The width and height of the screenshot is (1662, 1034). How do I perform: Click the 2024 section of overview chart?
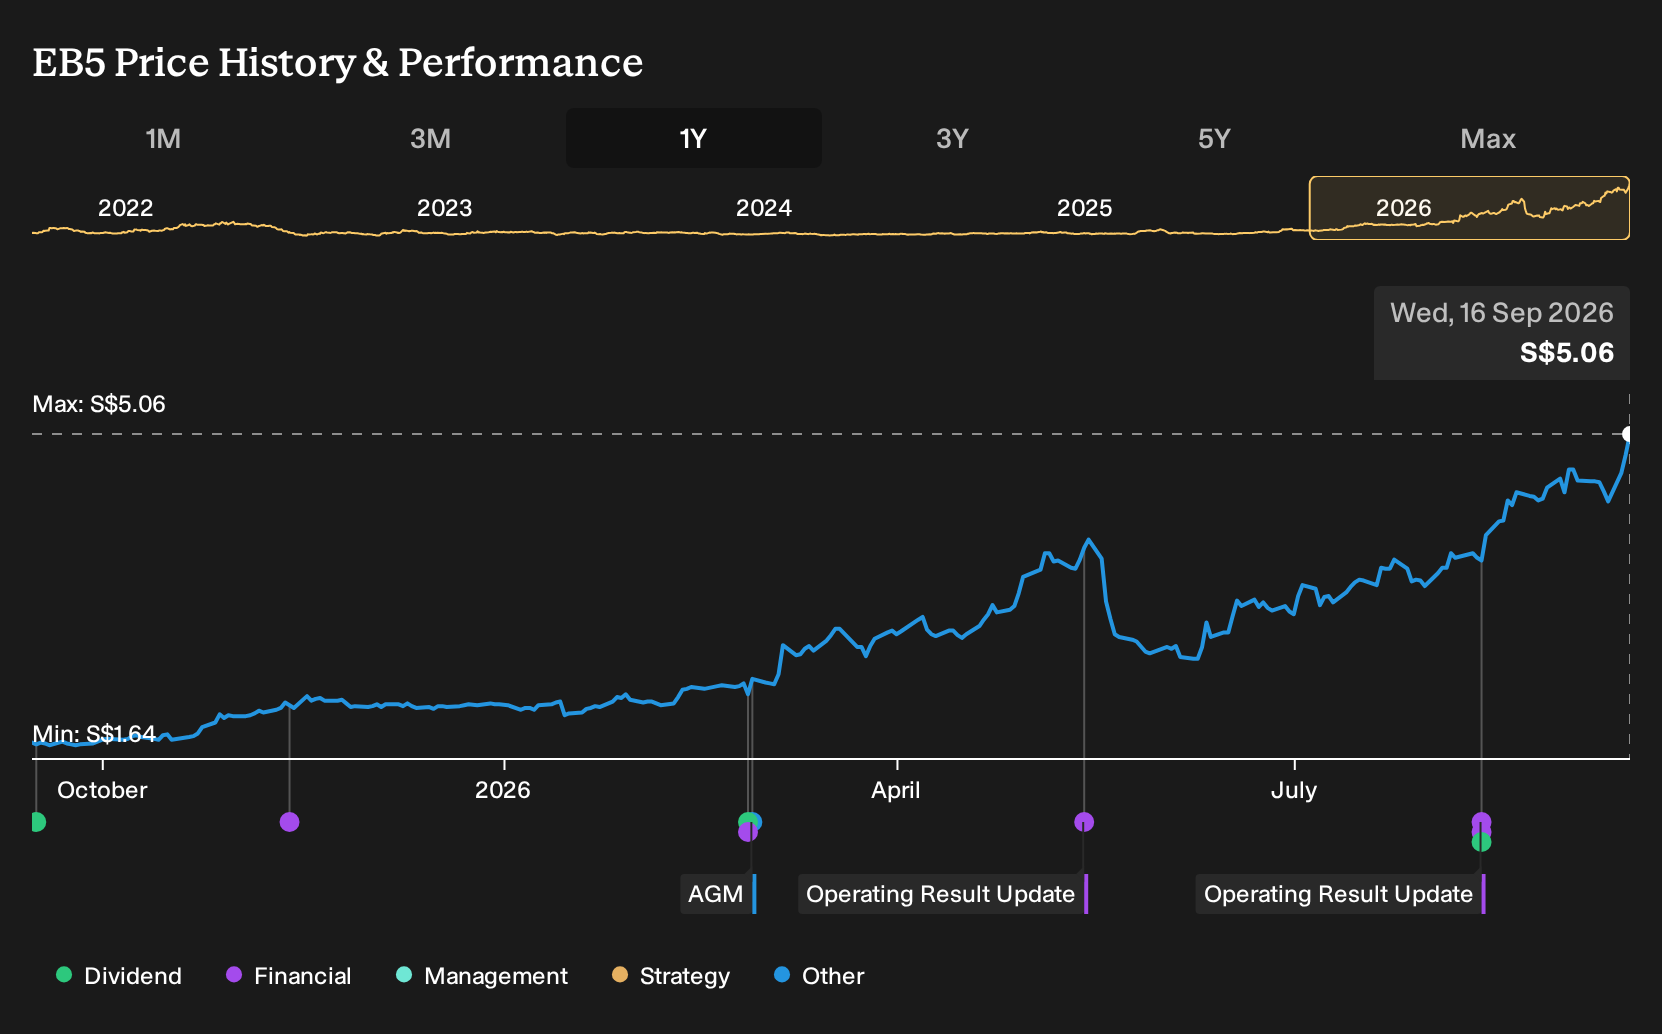pyautogui.click(x=764, y=208)
